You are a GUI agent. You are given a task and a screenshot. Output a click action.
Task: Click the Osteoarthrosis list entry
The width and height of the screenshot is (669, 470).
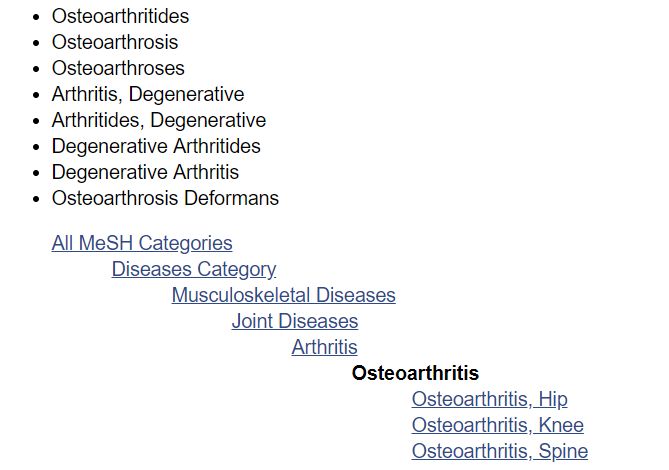point(115,42)
